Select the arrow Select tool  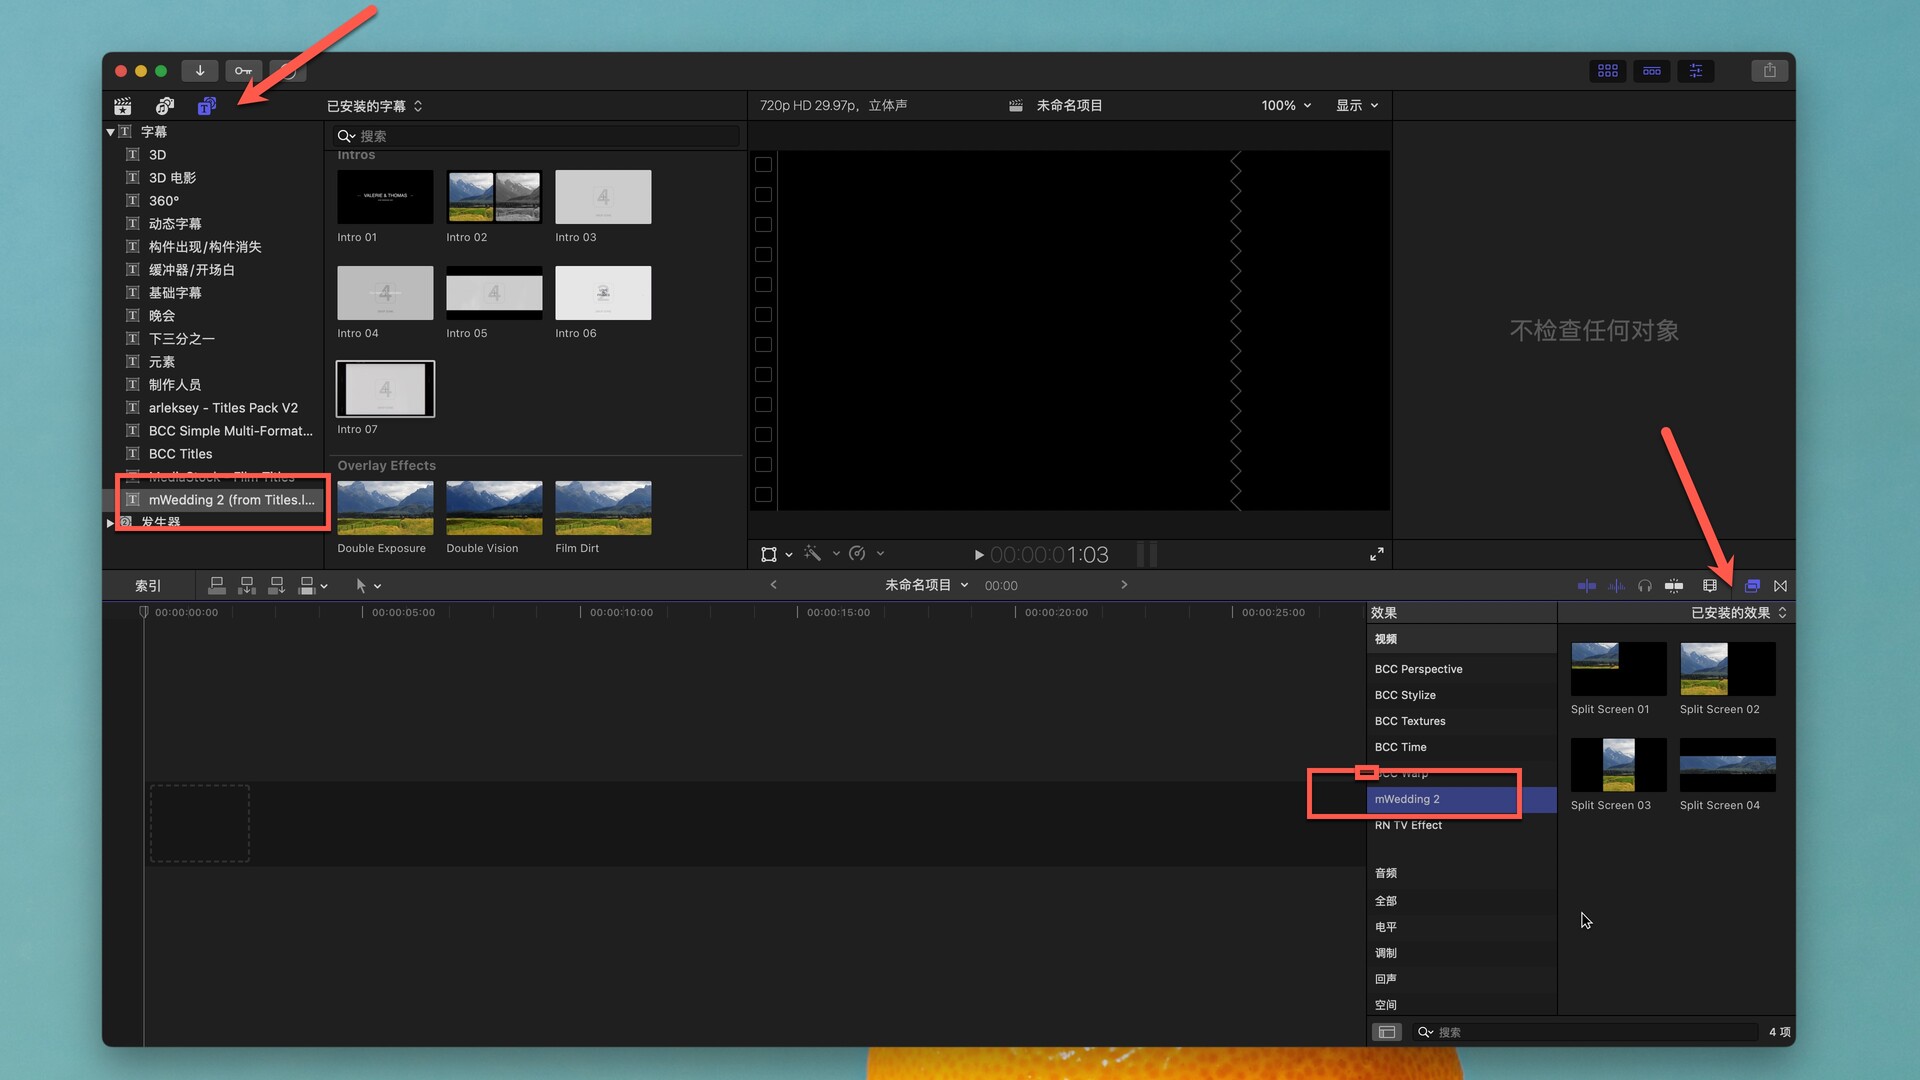click(x=361, y=585)
